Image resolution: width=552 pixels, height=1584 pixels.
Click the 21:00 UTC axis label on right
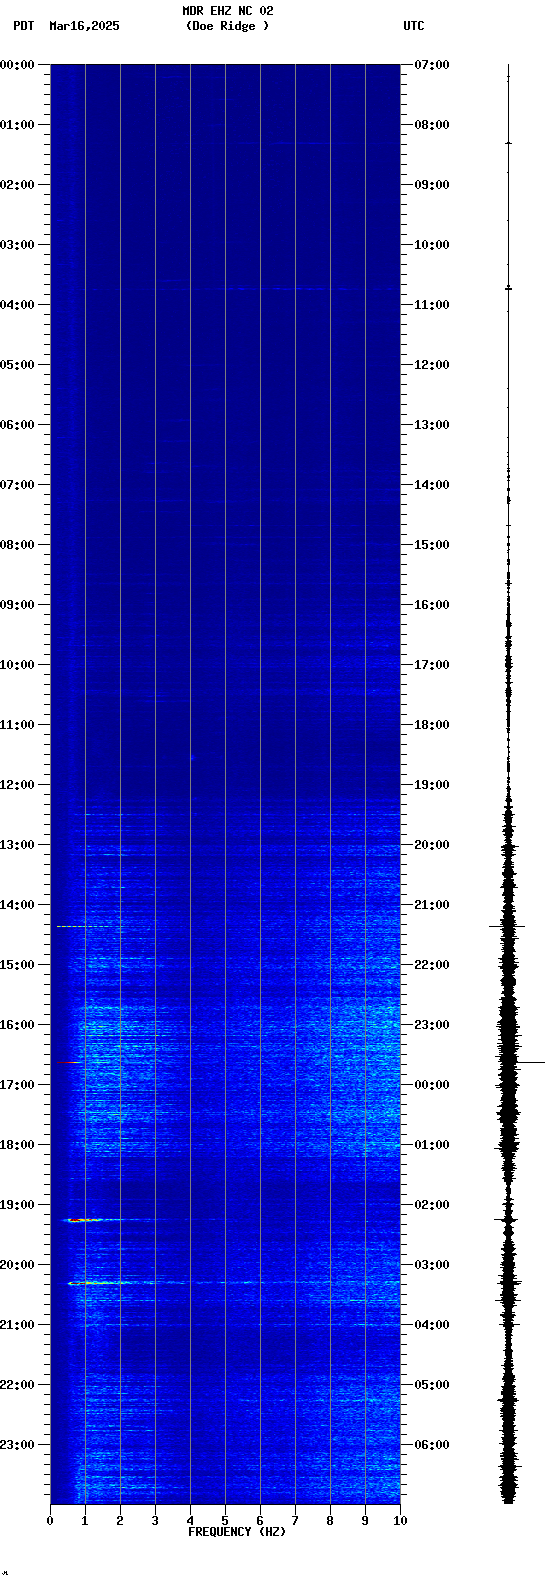point(432,905)
